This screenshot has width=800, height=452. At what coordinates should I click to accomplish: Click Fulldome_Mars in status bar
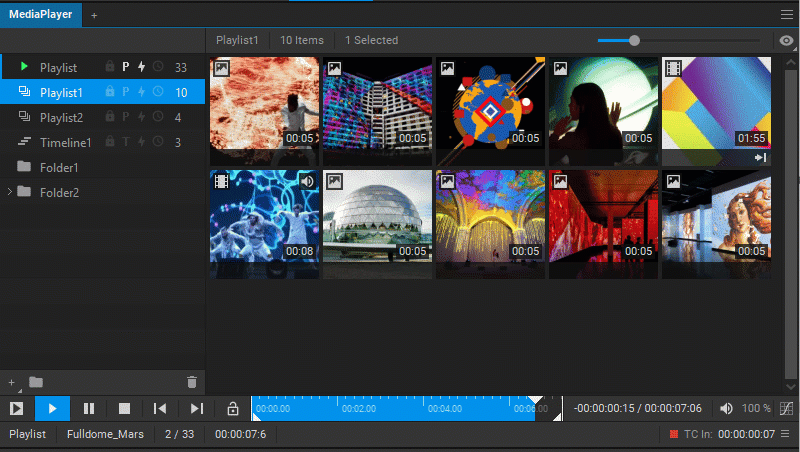click(x=105, y=434)
